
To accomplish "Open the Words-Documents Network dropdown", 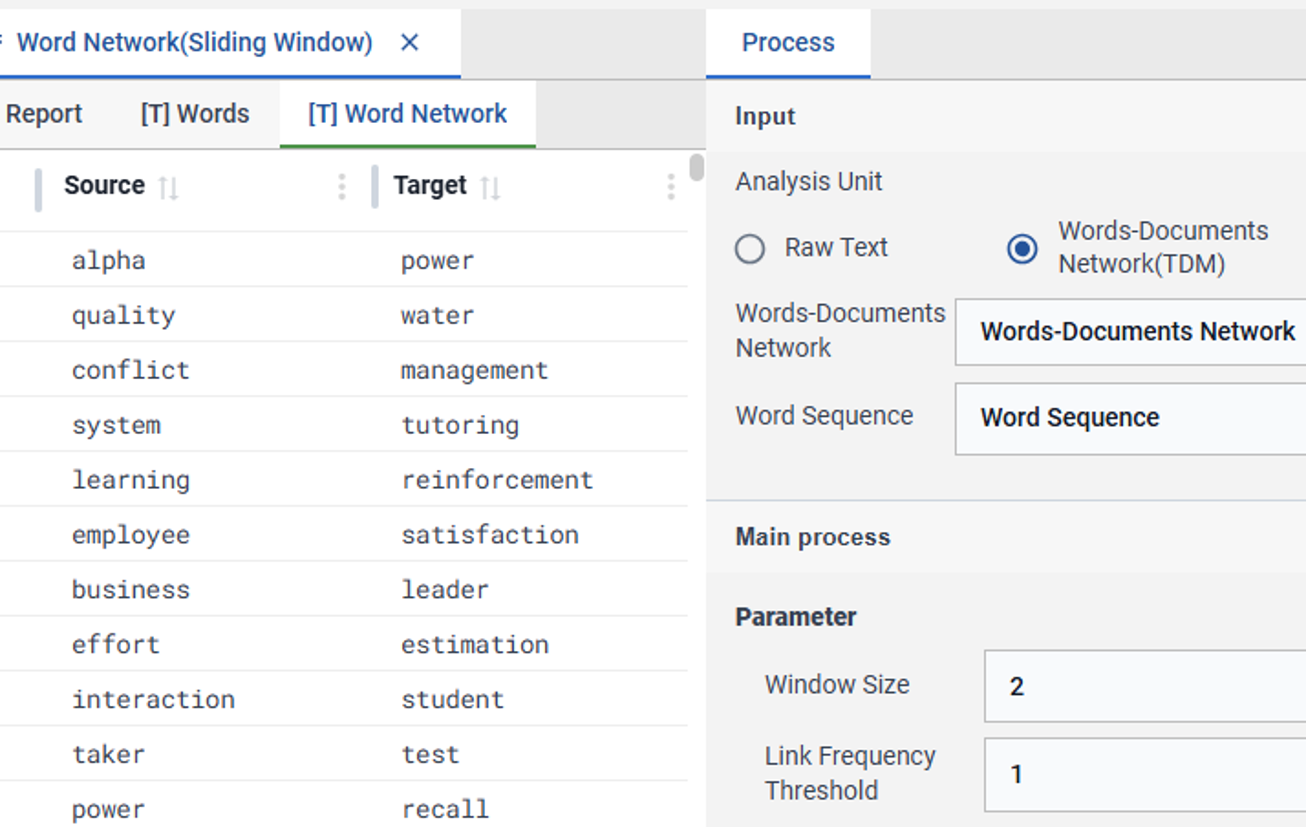I will (x=1130, y=332).
